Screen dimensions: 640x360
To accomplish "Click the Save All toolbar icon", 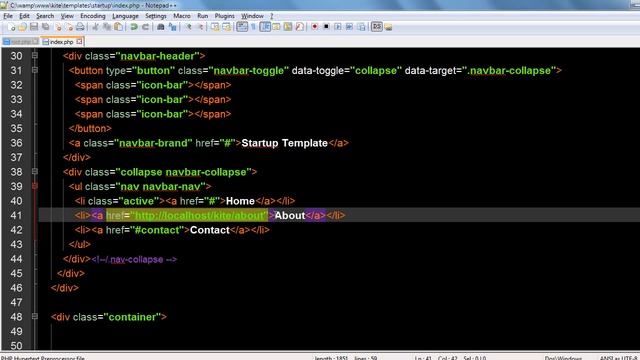I will pyautogui.click(x=46, y=27).
